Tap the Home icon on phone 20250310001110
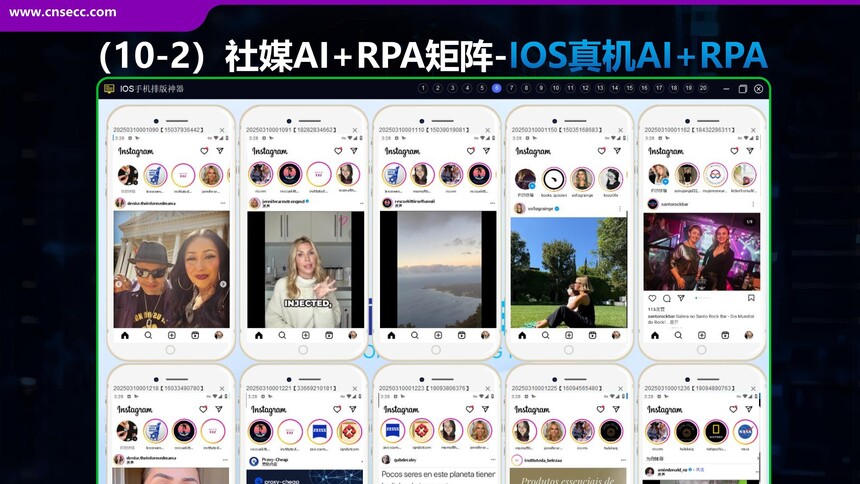860x484 pixels. click(x=391, y=335)
